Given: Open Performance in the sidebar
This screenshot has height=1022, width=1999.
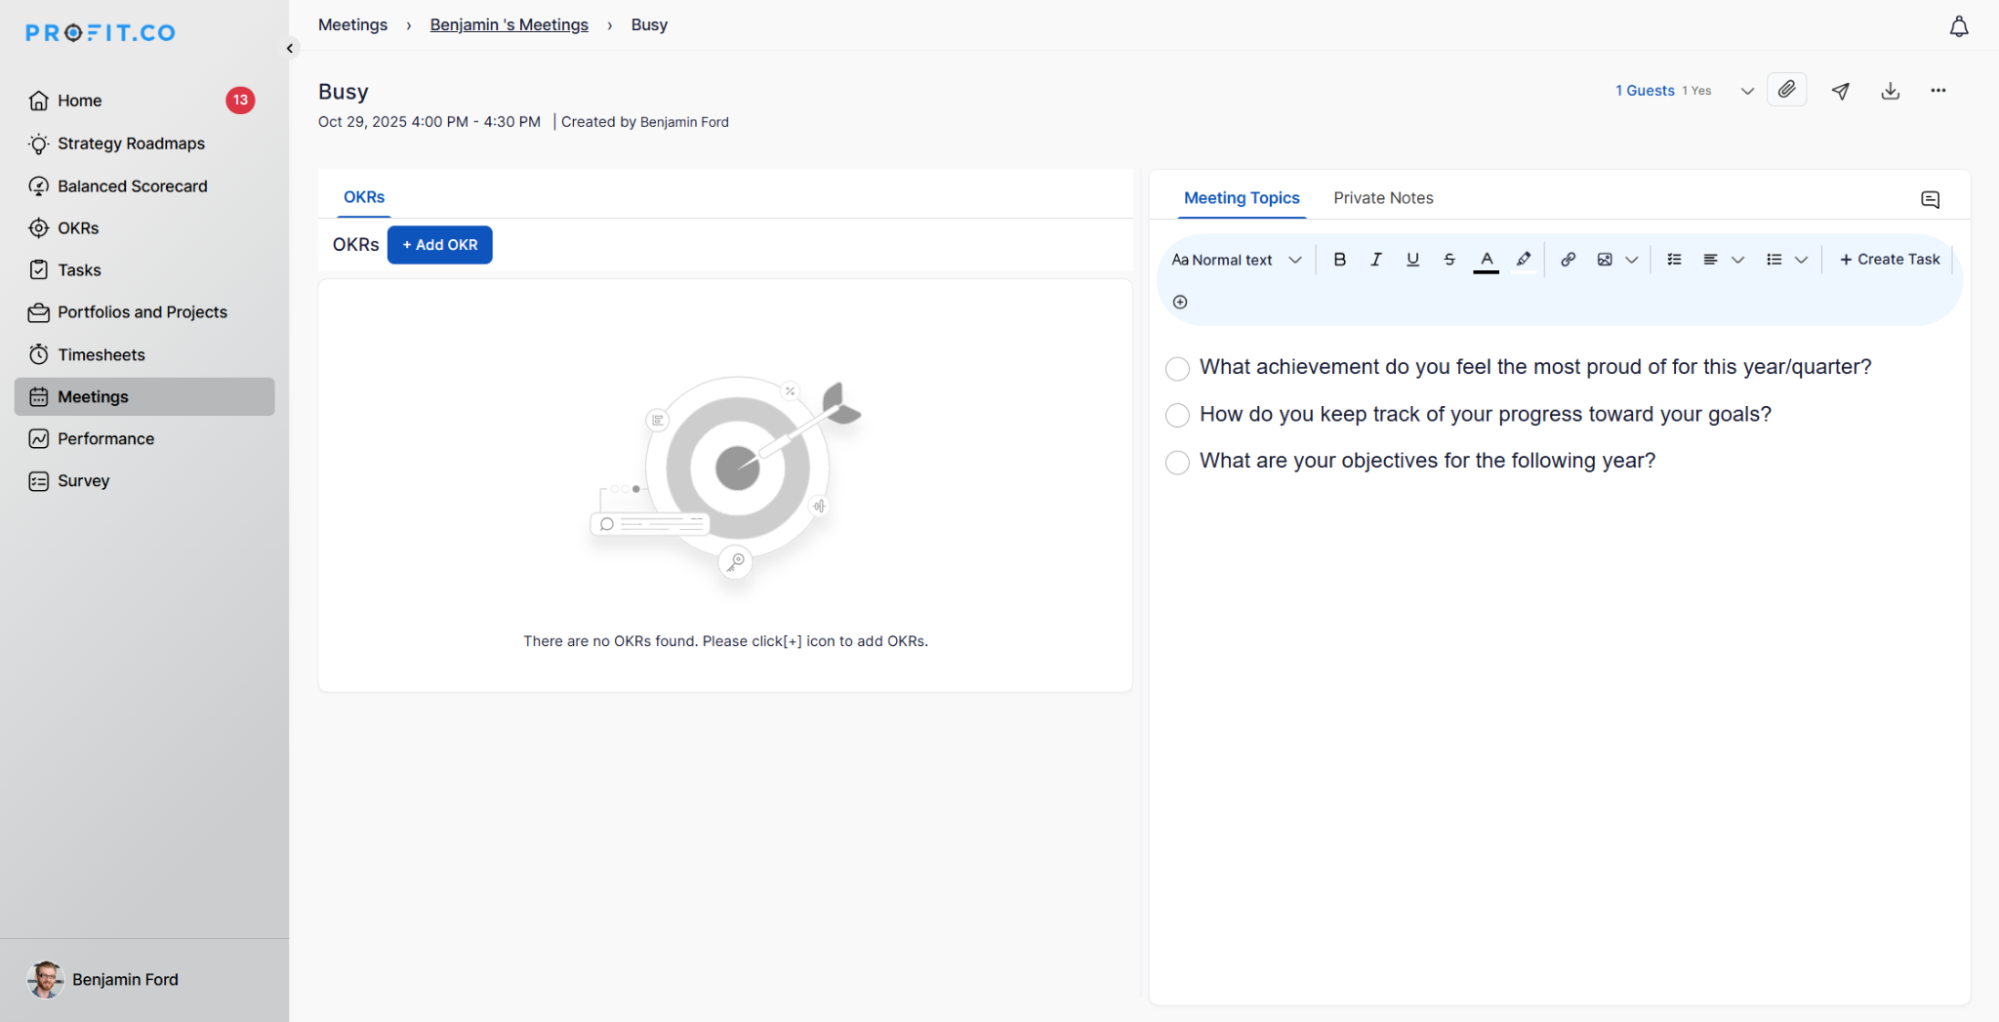Looking at the screenshot, I should point(106,439).
